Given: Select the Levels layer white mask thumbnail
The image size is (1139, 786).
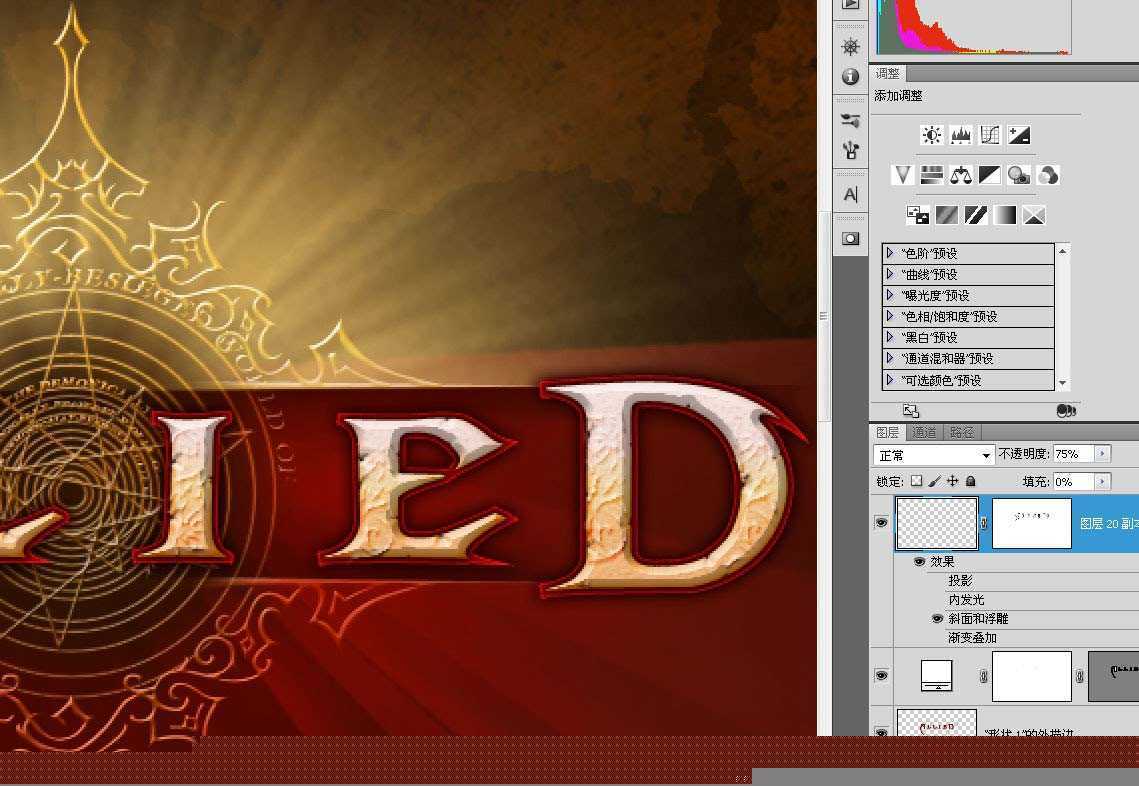Looking at the screenshot, I should click(x=1031, y=676).
